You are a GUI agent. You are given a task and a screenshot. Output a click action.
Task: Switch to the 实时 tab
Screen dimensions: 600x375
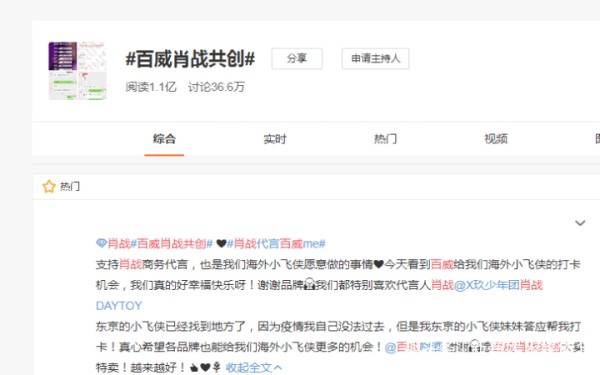tap(275, 139)
